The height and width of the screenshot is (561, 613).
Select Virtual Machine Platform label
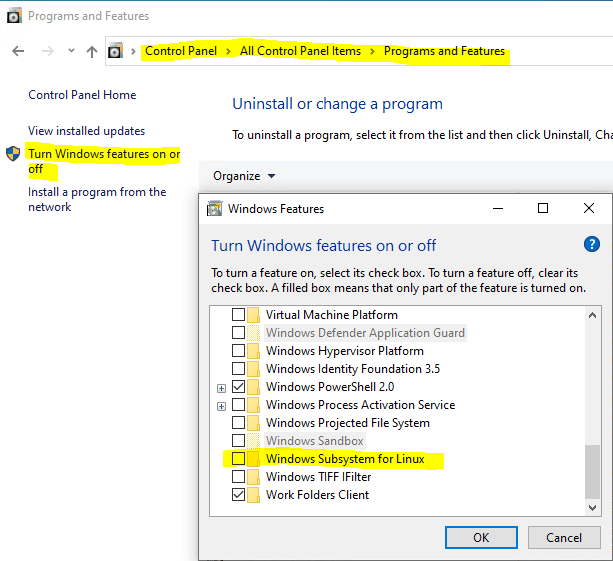click(x=332, y=315)
